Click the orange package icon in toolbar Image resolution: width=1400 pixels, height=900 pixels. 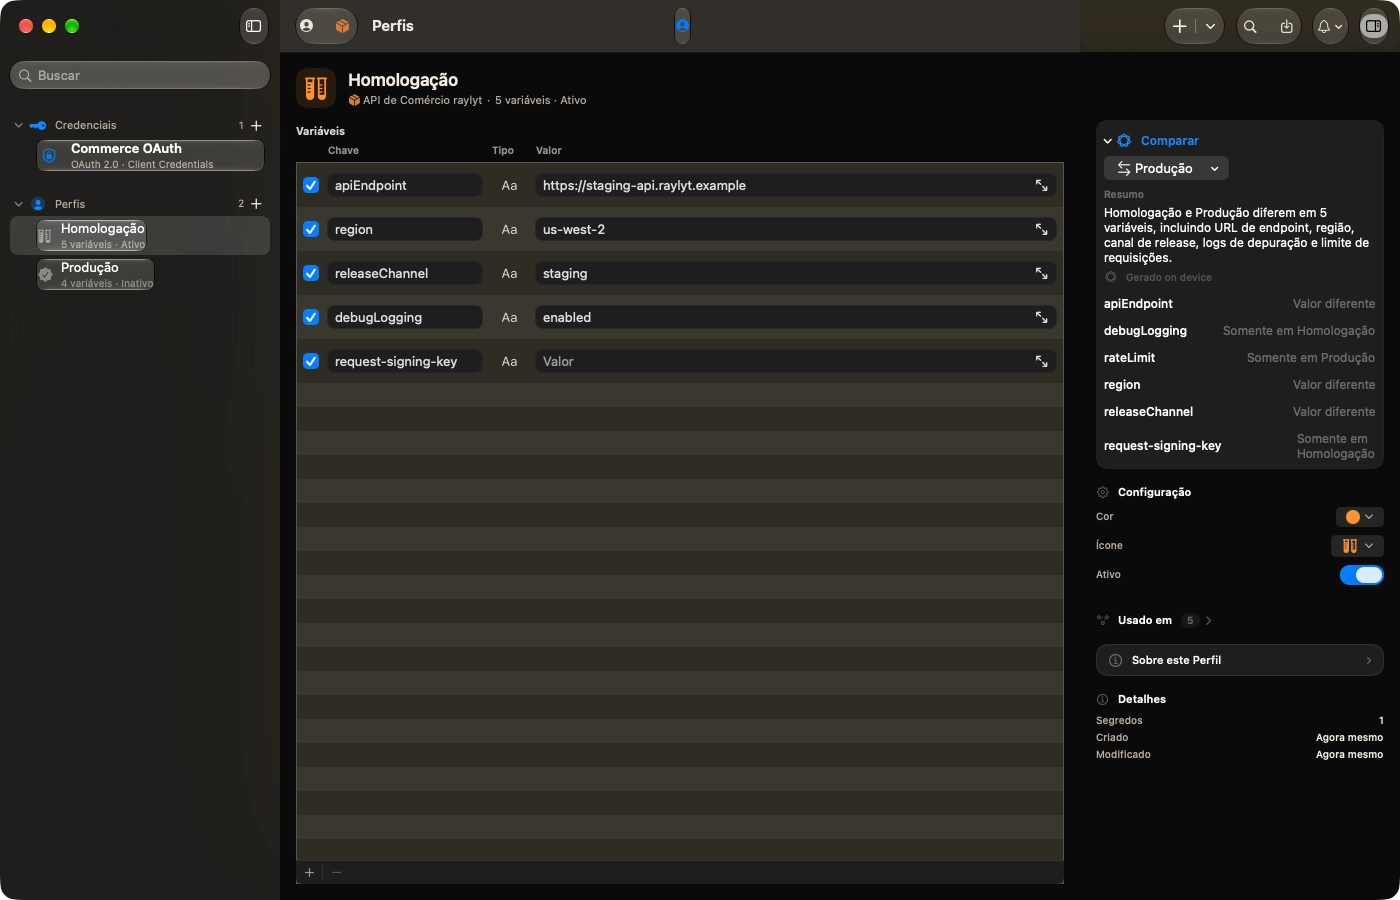(x=342, y=26)
